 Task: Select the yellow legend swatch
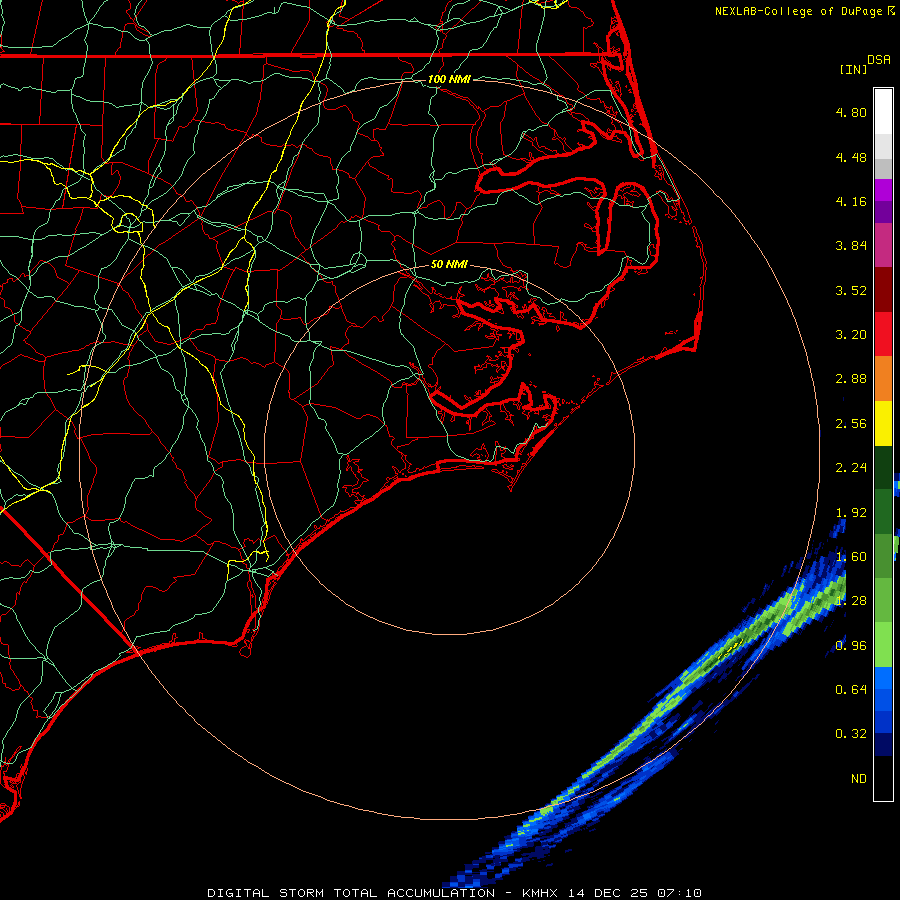coord(883,423)
